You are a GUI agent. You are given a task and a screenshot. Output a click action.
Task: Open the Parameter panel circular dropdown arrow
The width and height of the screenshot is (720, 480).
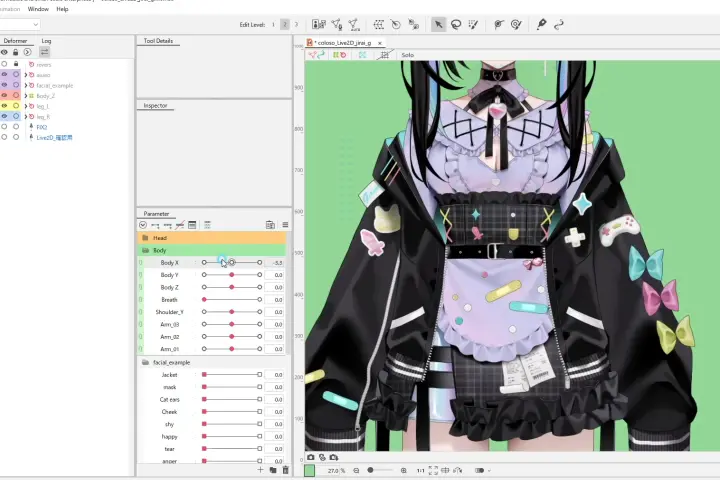pos(143,225)
